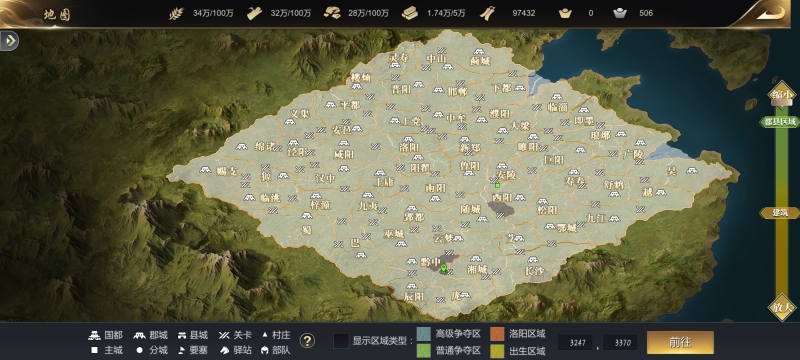Click the green location pin near 黔中
This screenshot has width=800, height=360.
(443, 269)
